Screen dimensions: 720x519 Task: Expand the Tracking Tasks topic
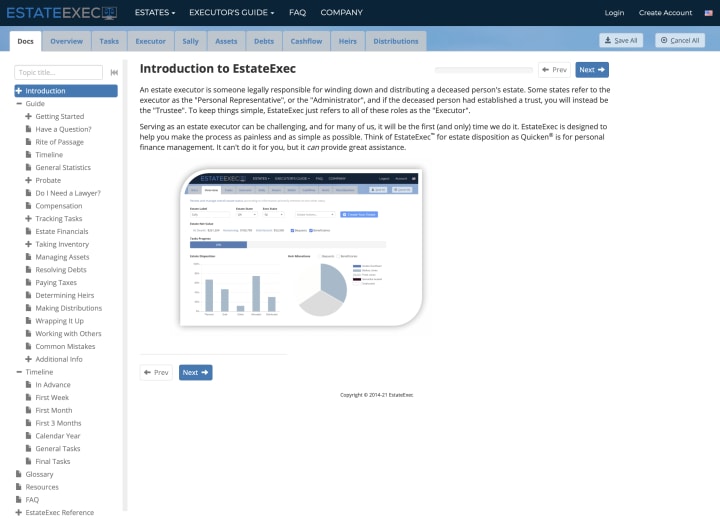click(x=28, y=219)
